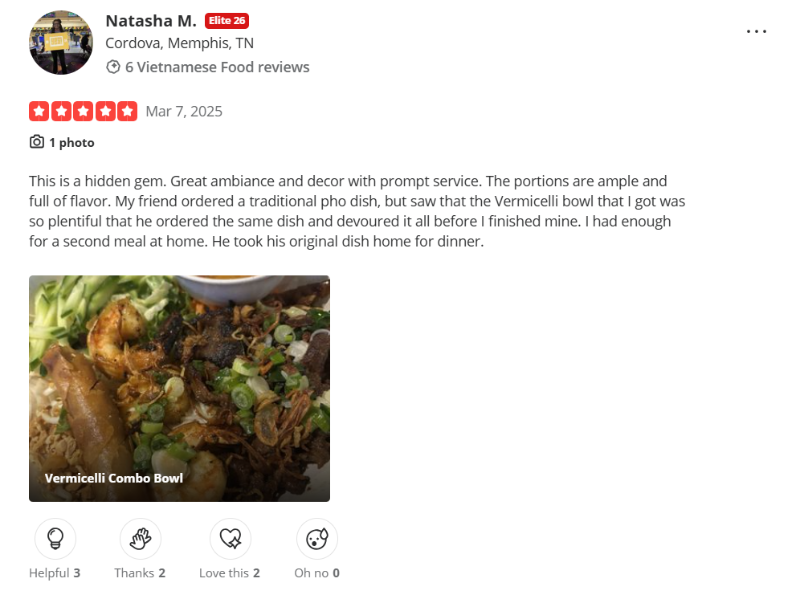Click the heart icon in Love this
Screen dimensions: 800x599
(x=229, y=537)
